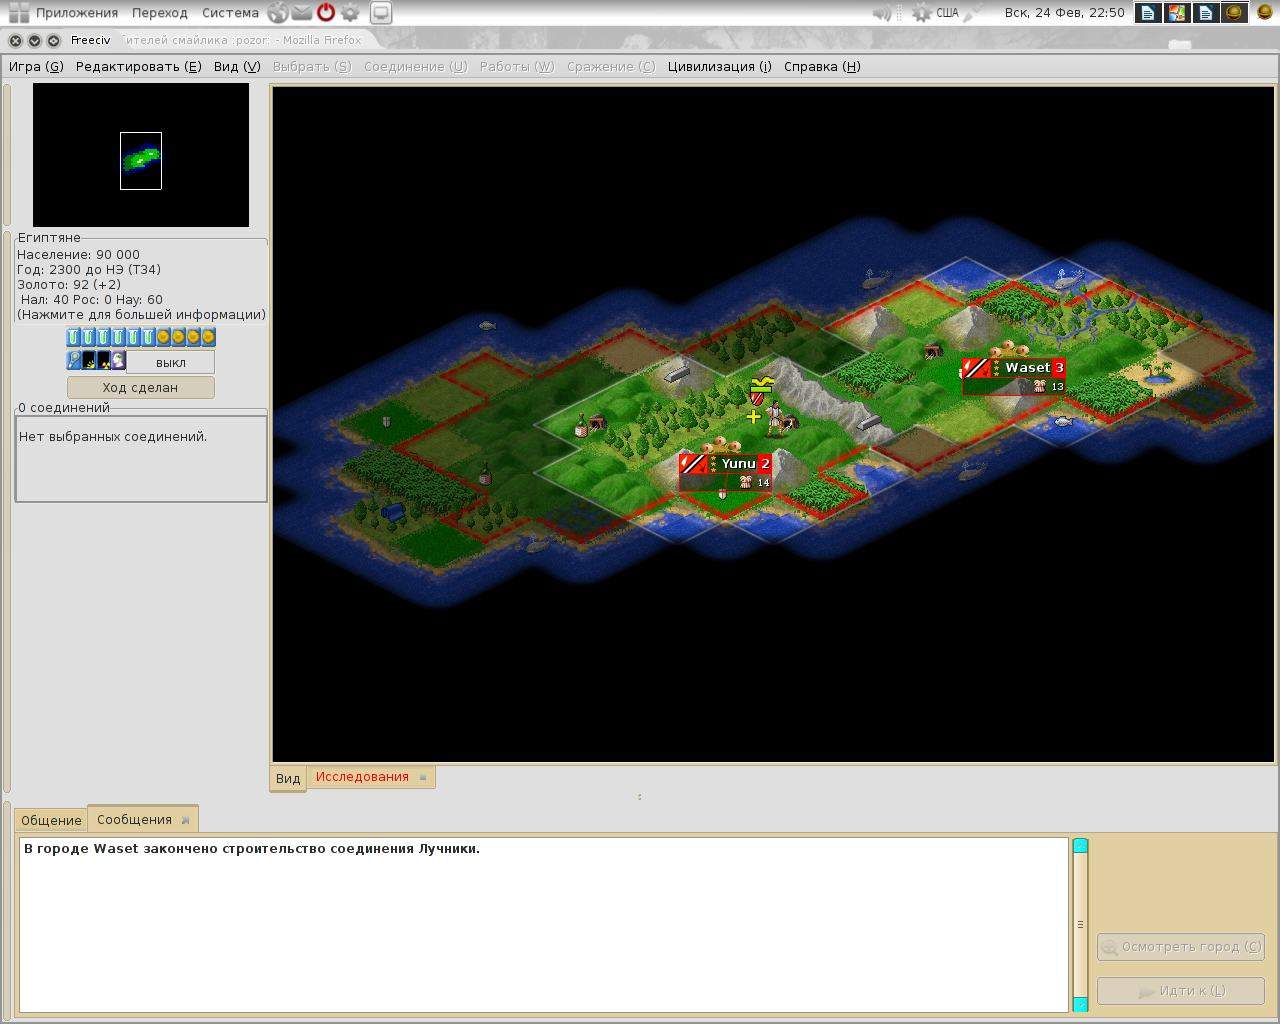Click the last gold tax rate icon
The height and width of the screenshot is (1024, 1280).
click(208, 337)
